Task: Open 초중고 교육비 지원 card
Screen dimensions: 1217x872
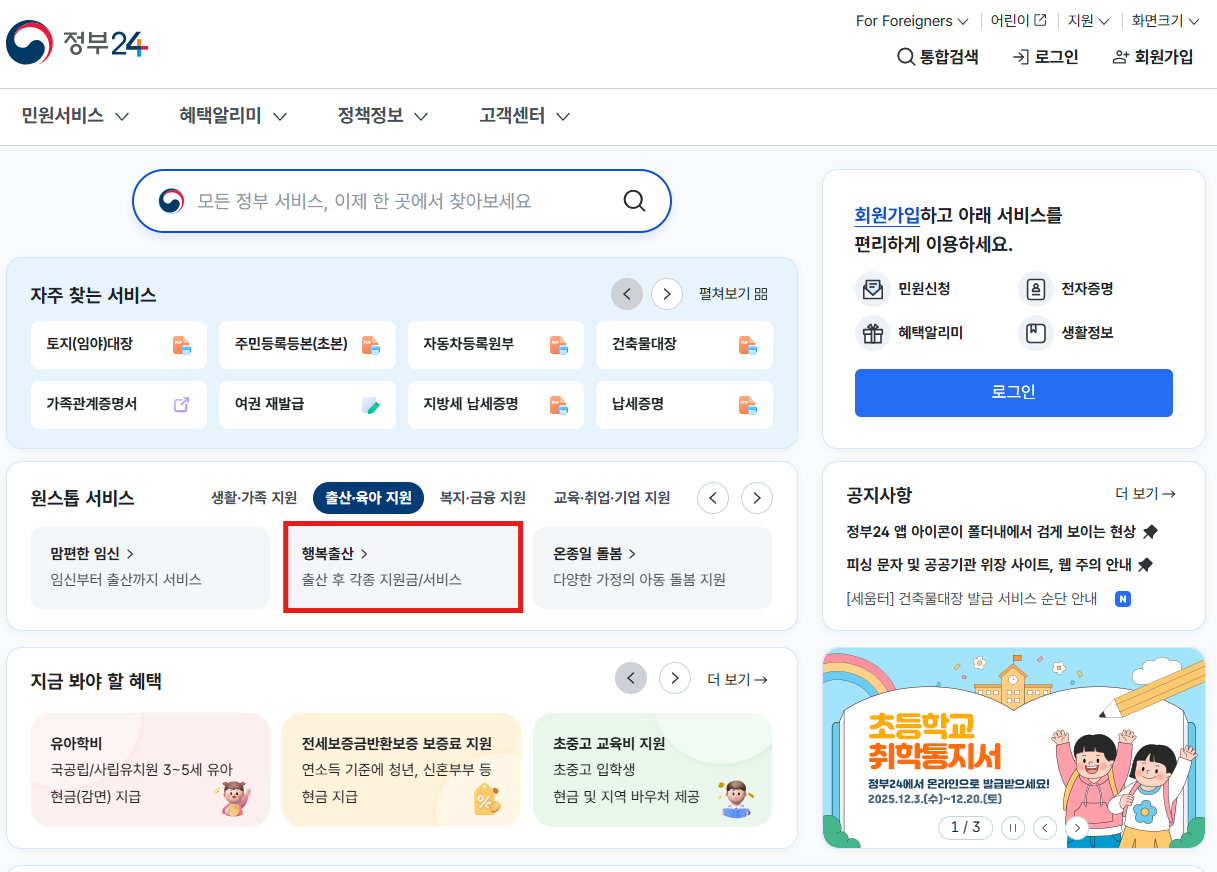Action: click(652, 770)
